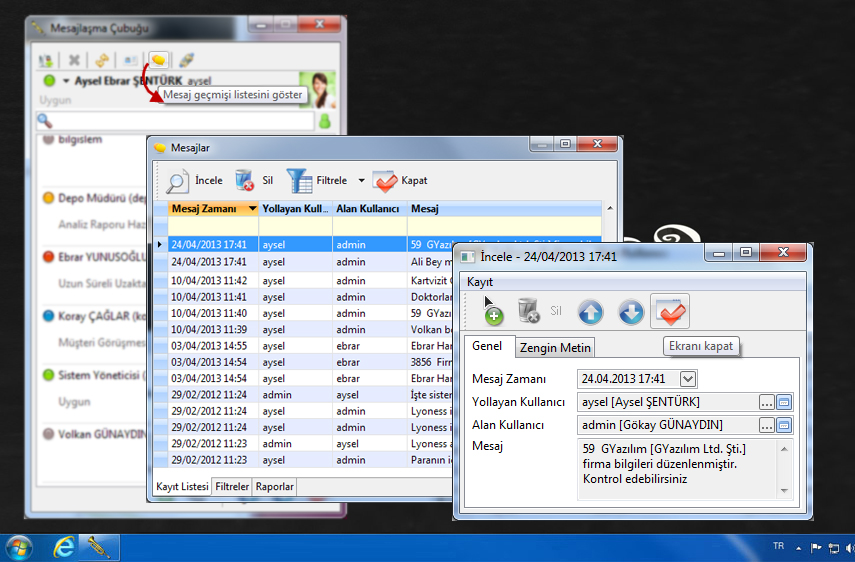
Task: Open the Filtreler tab at bottom
Action: pos(232,486)
